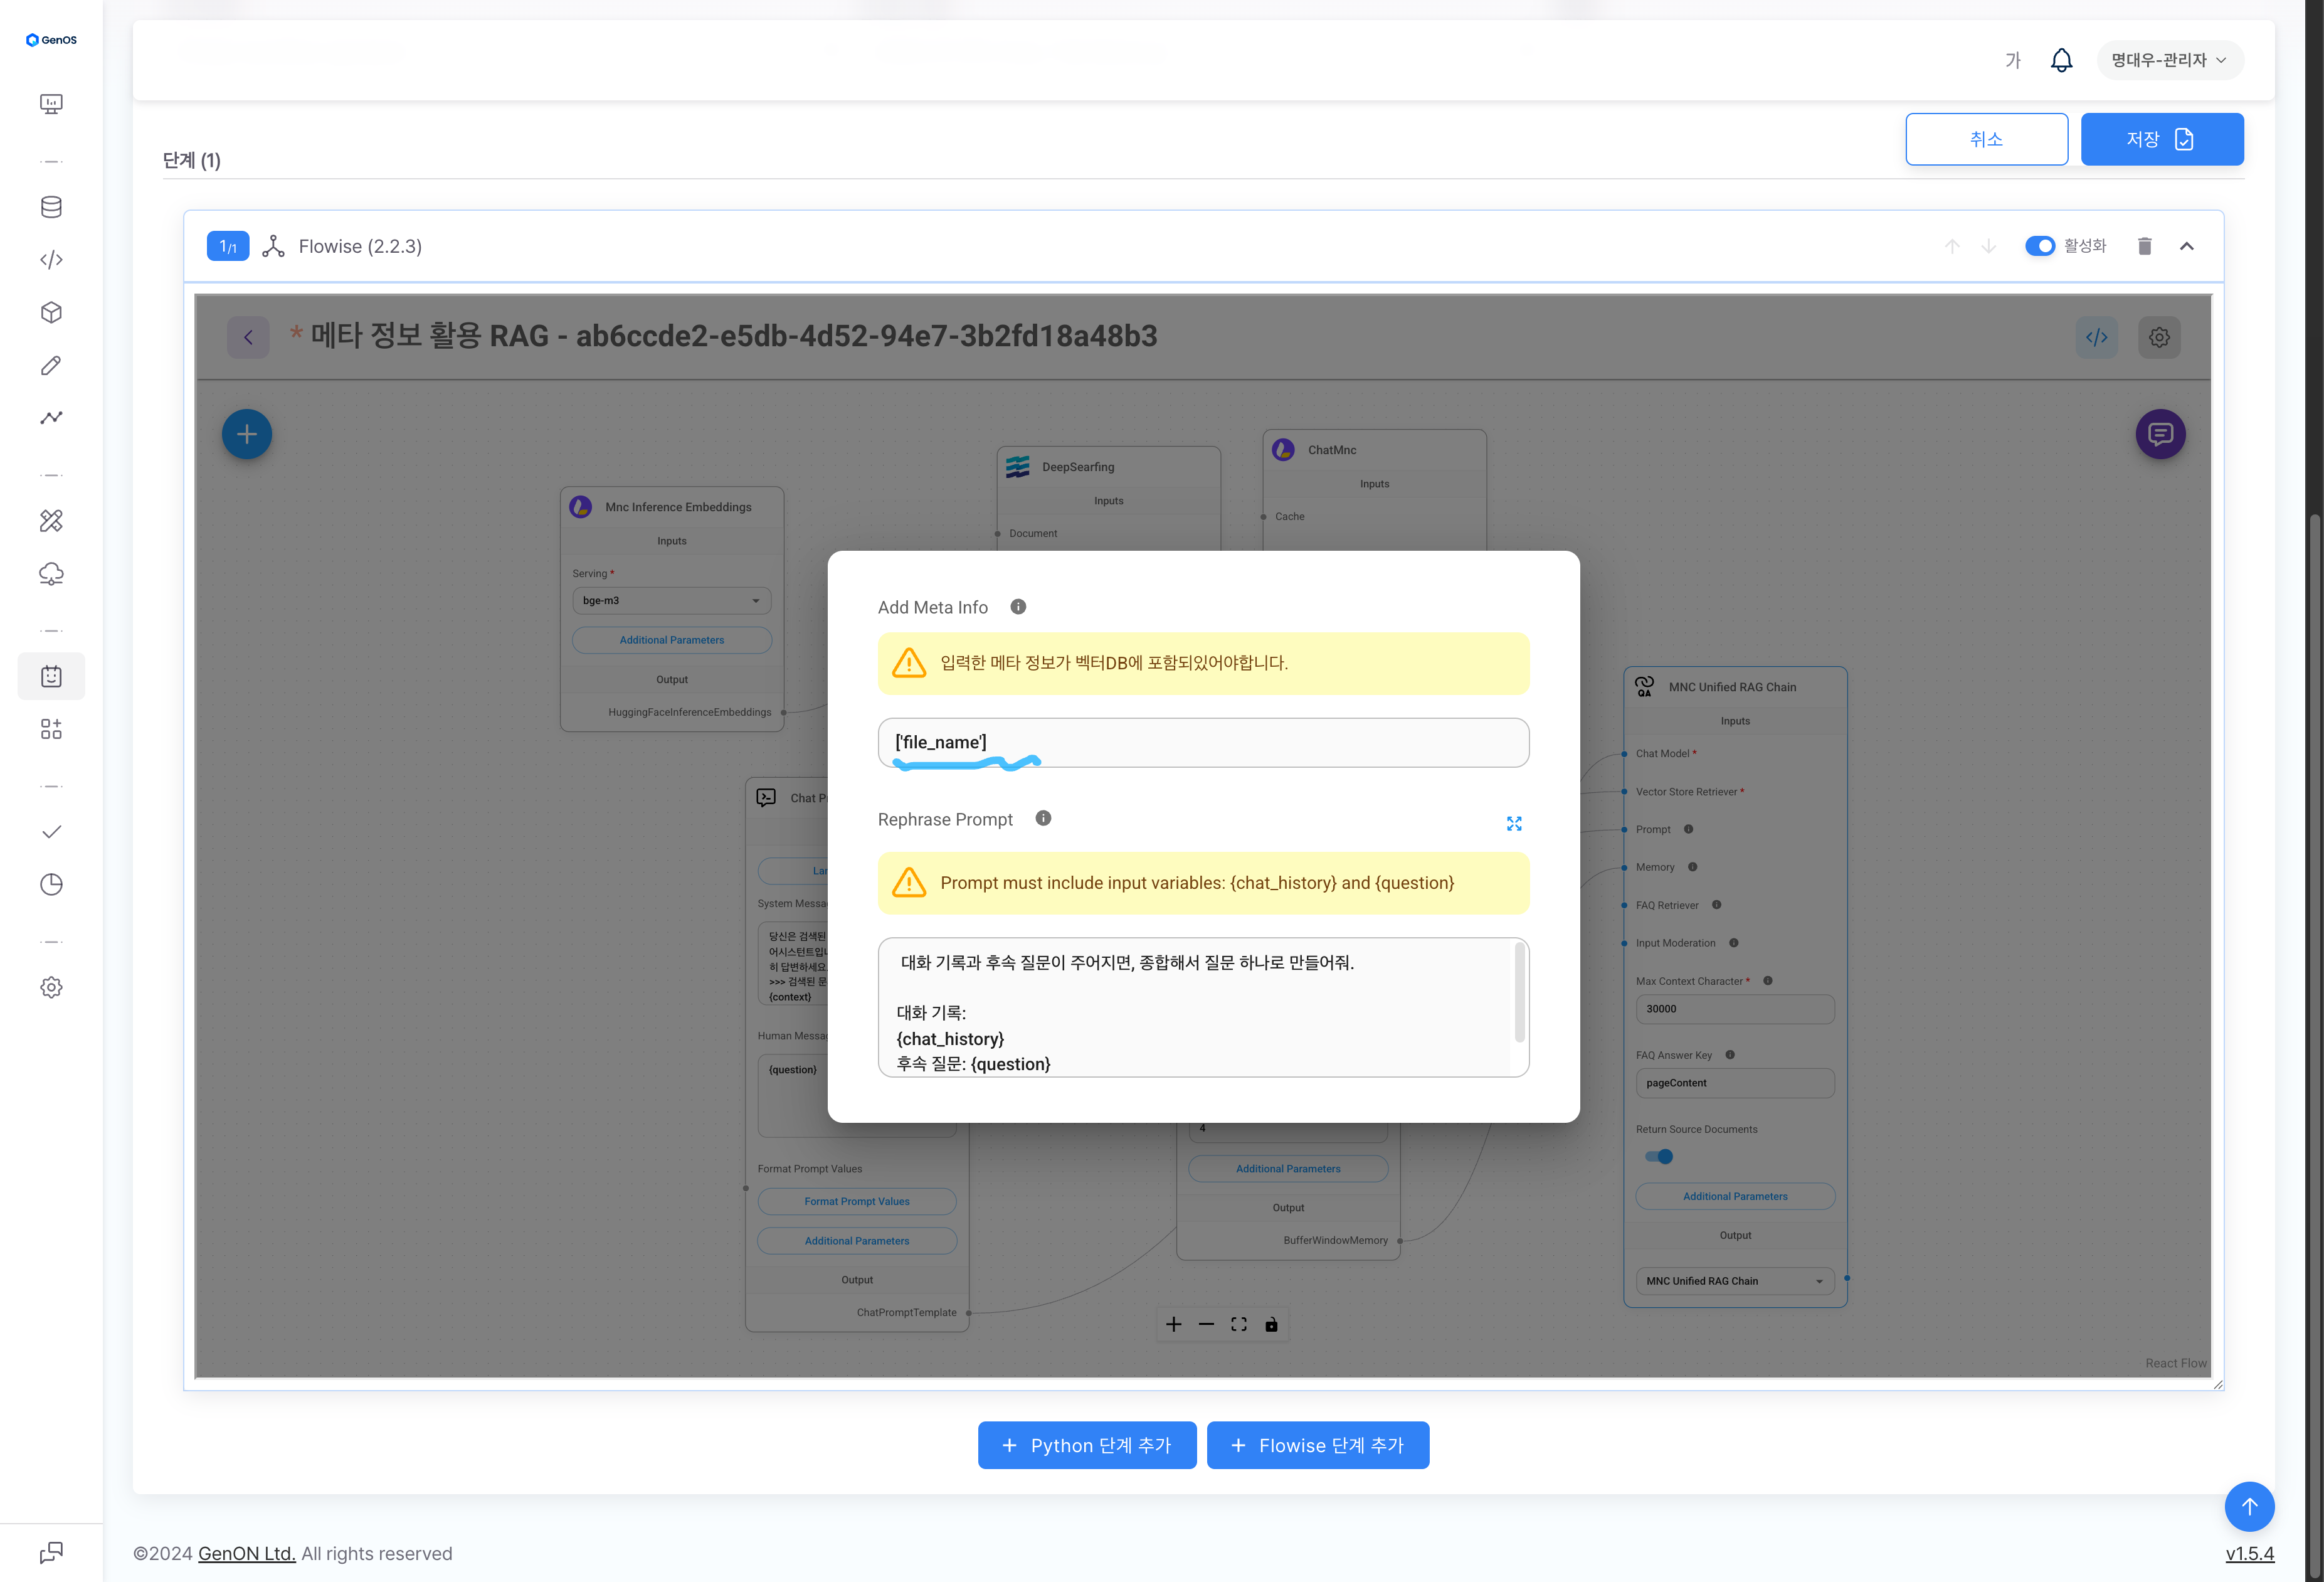The height and width of the screenshot is (1582, 2324).
Task: Click the API code icon in flow header
Action: pyautogui.click(x=2096, y=337)
